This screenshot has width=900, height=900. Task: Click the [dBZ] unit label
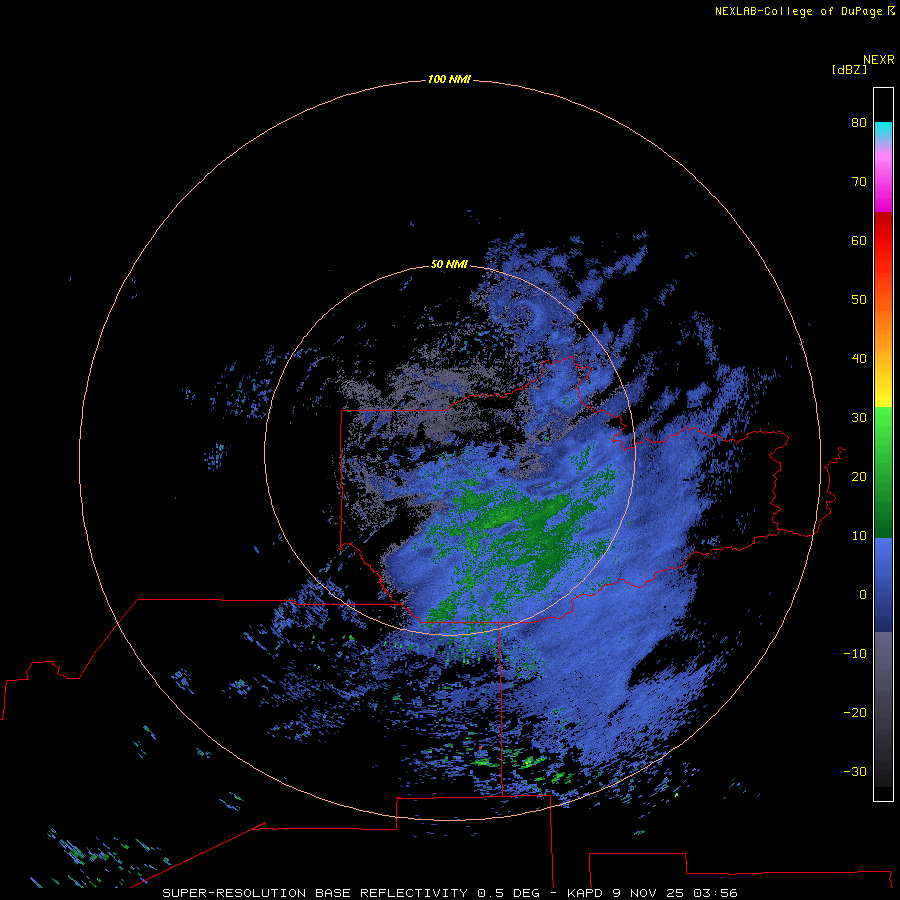[x=849, y=70]
